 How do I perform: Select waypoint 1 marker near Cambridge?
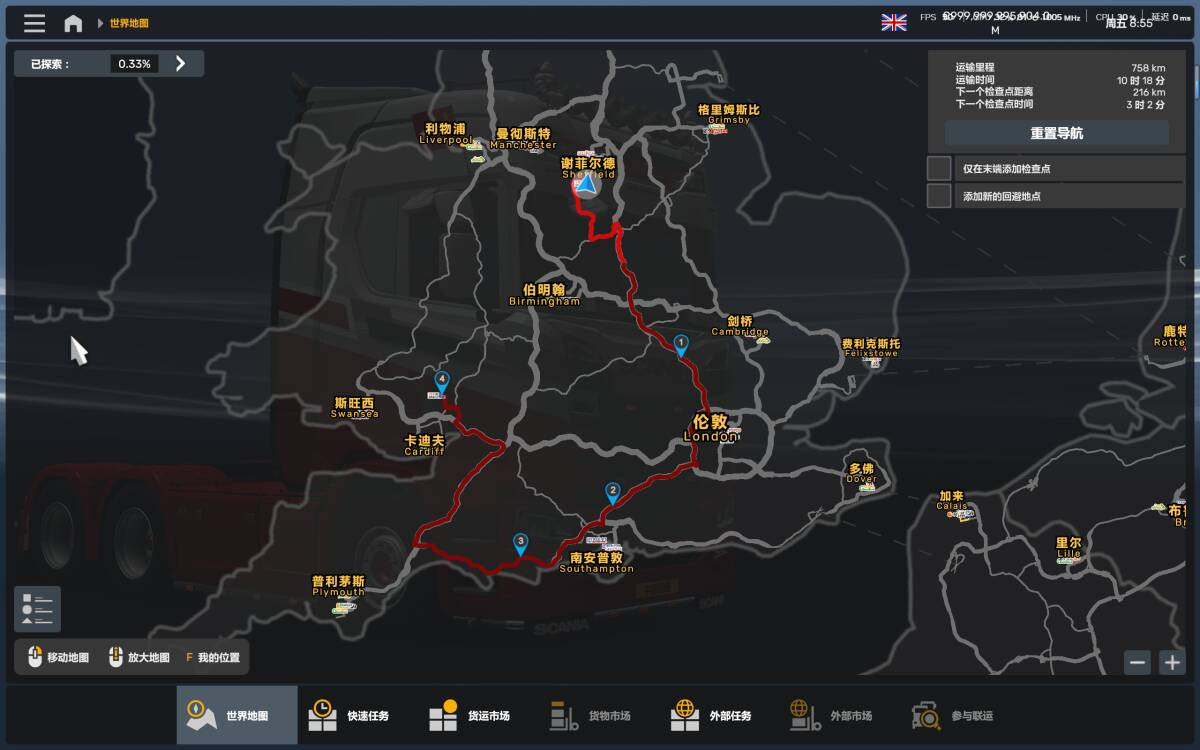[x=681, y=345]
